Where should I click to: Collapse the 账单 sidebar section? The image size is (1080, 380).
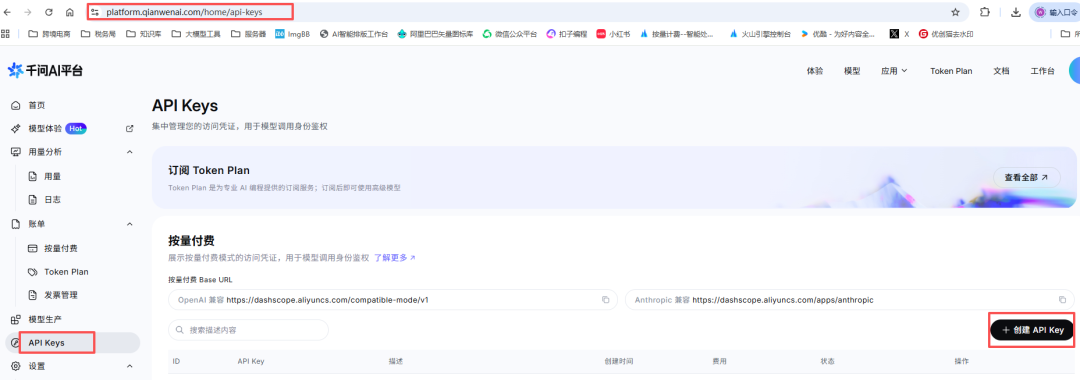click(129, 224)
